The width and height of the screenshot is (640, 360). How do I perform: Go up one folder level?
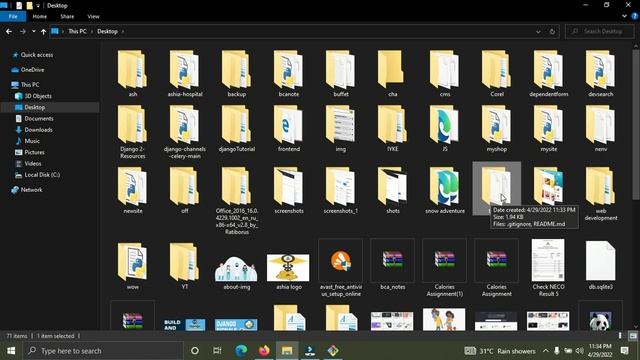(x=43, y=31)
